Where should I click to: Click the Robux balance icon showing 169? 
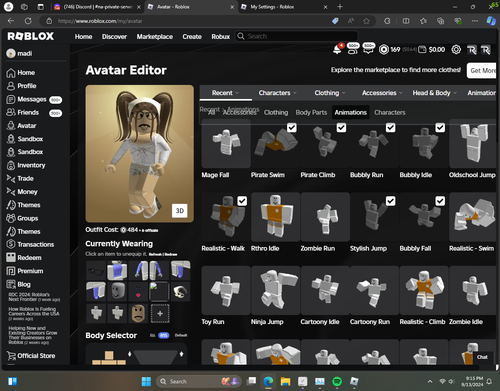pos(384,50)
